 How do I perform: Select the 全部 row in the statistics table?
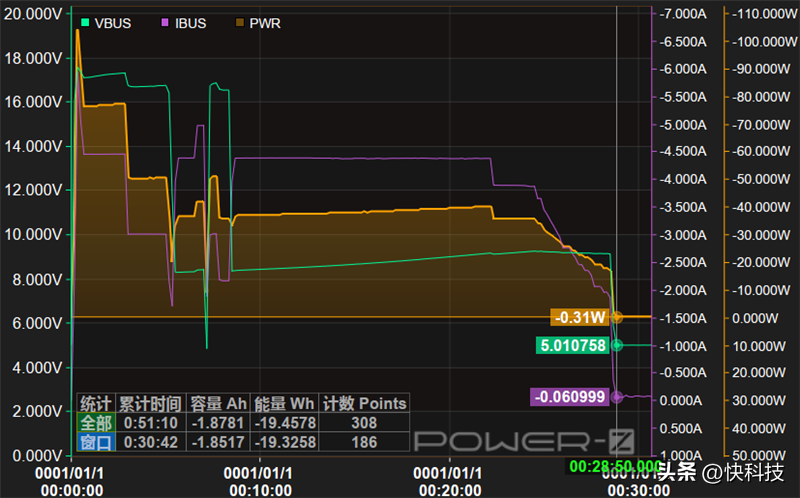(x=97, y=423)
